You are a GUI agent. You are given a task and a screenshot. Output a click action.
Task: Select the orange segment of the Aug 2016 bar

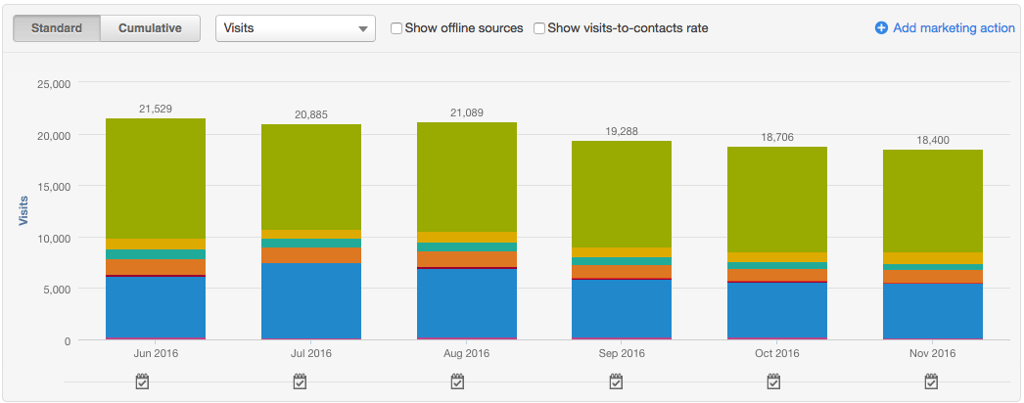pyautogui.click(x=467, y=259)
